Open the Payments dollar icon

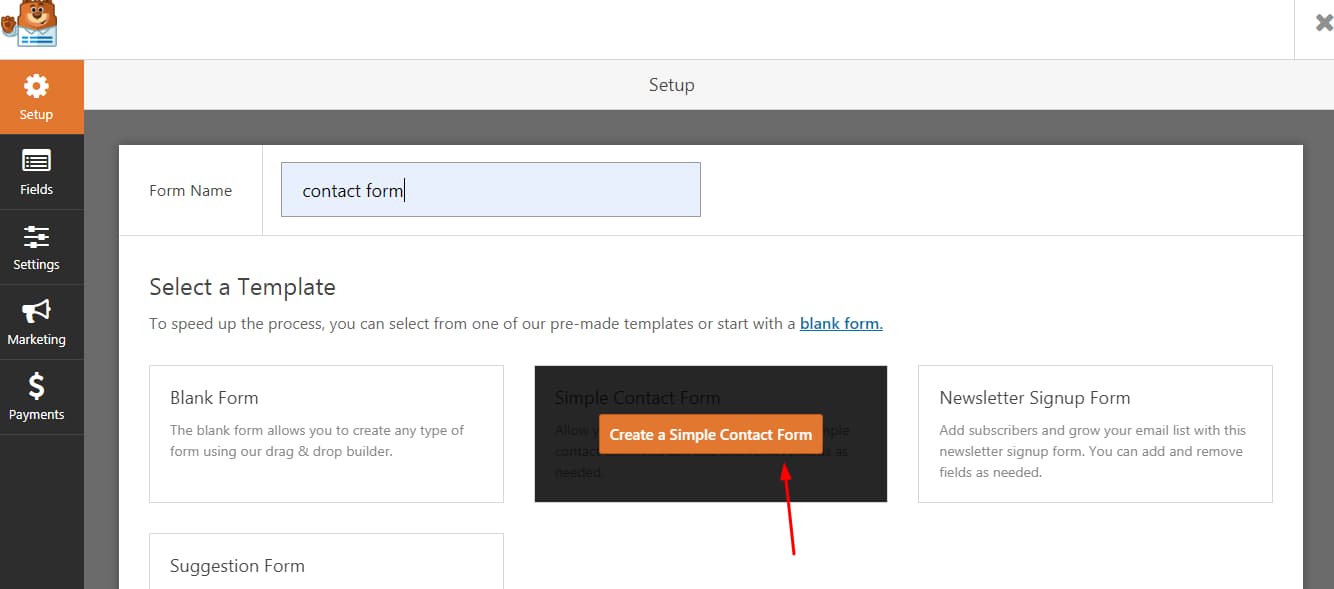[x=41, y=388]
